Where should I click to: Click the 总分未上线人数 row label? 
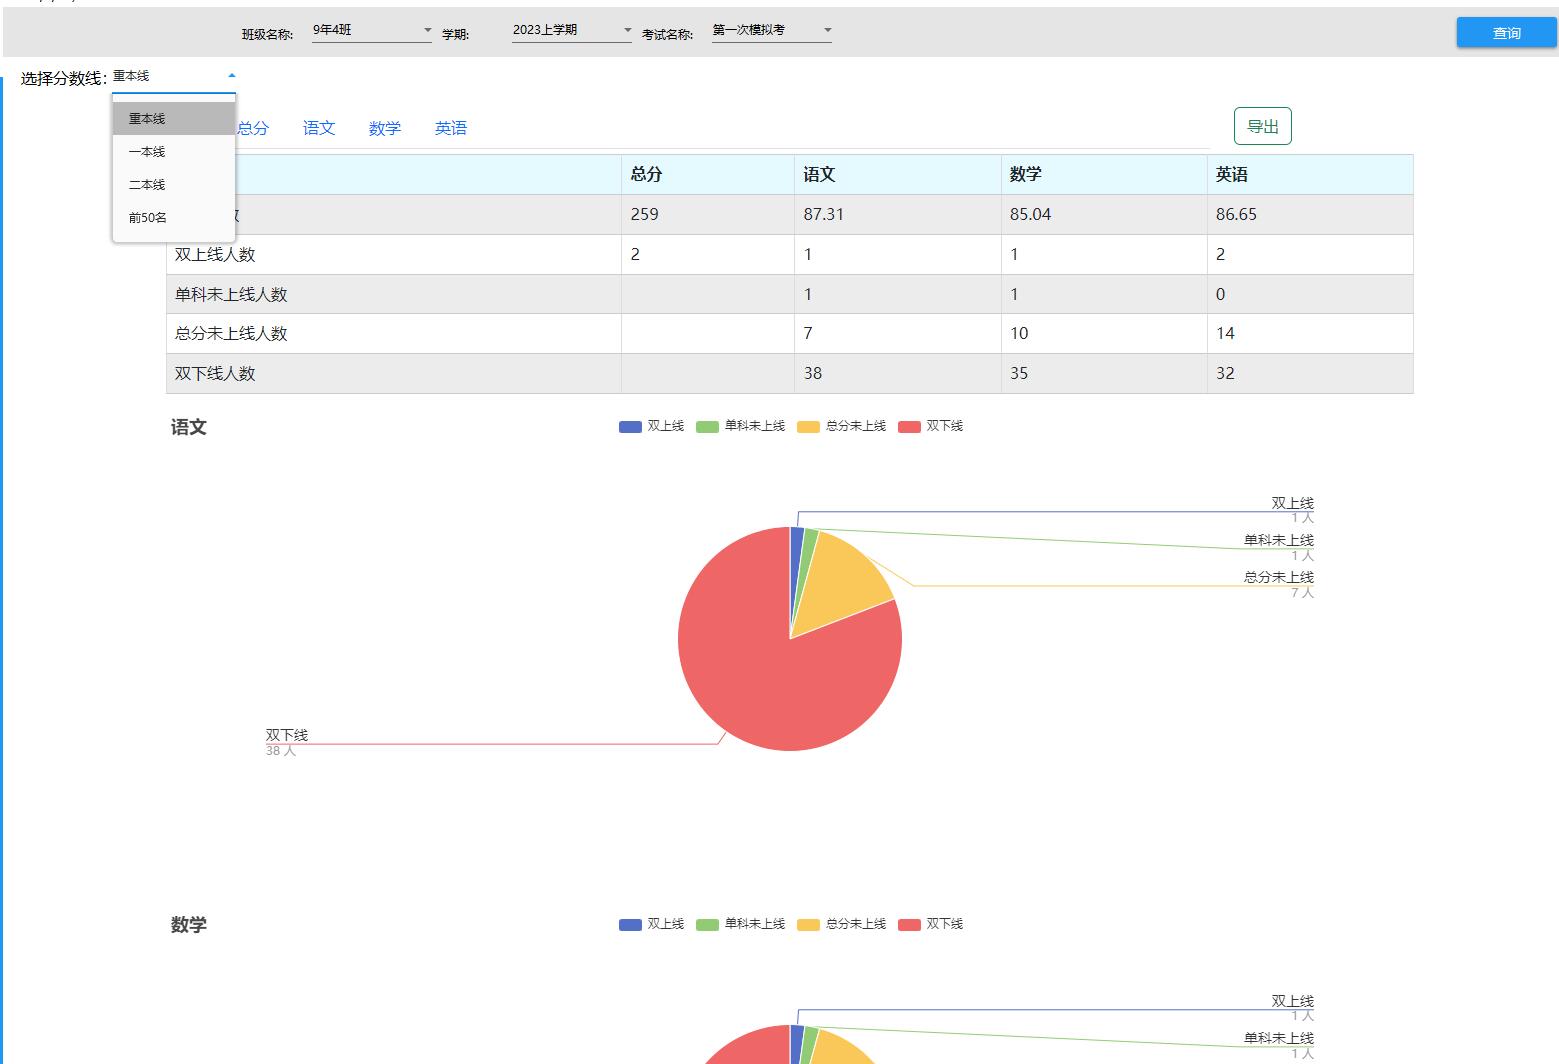231,333
